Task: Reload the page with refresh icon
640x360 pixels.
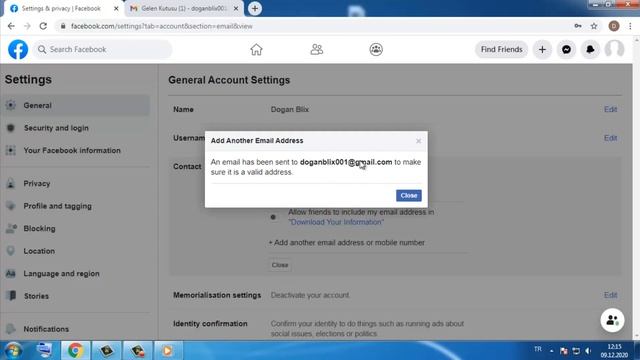Action: click(43, 26)
